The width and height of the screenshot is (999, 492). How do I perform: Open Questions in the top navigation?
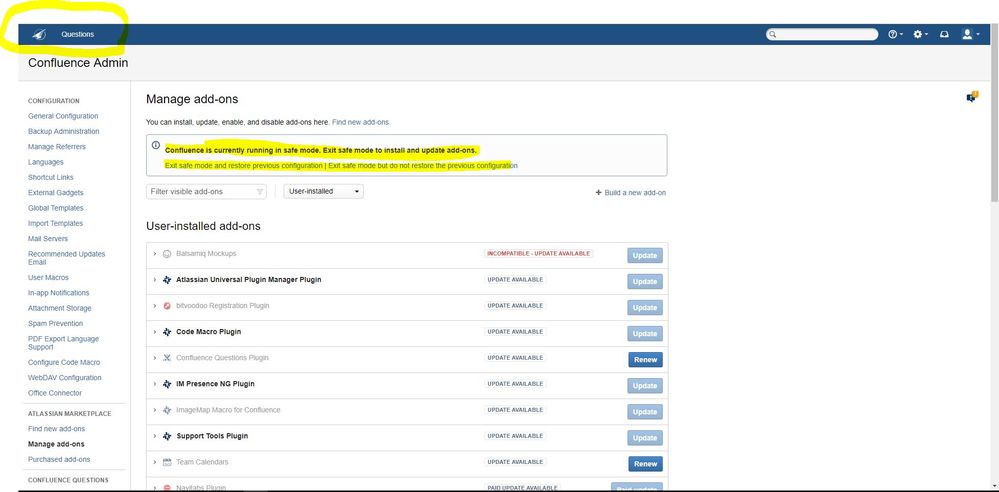pyautogui.click(x=78, y=34)
